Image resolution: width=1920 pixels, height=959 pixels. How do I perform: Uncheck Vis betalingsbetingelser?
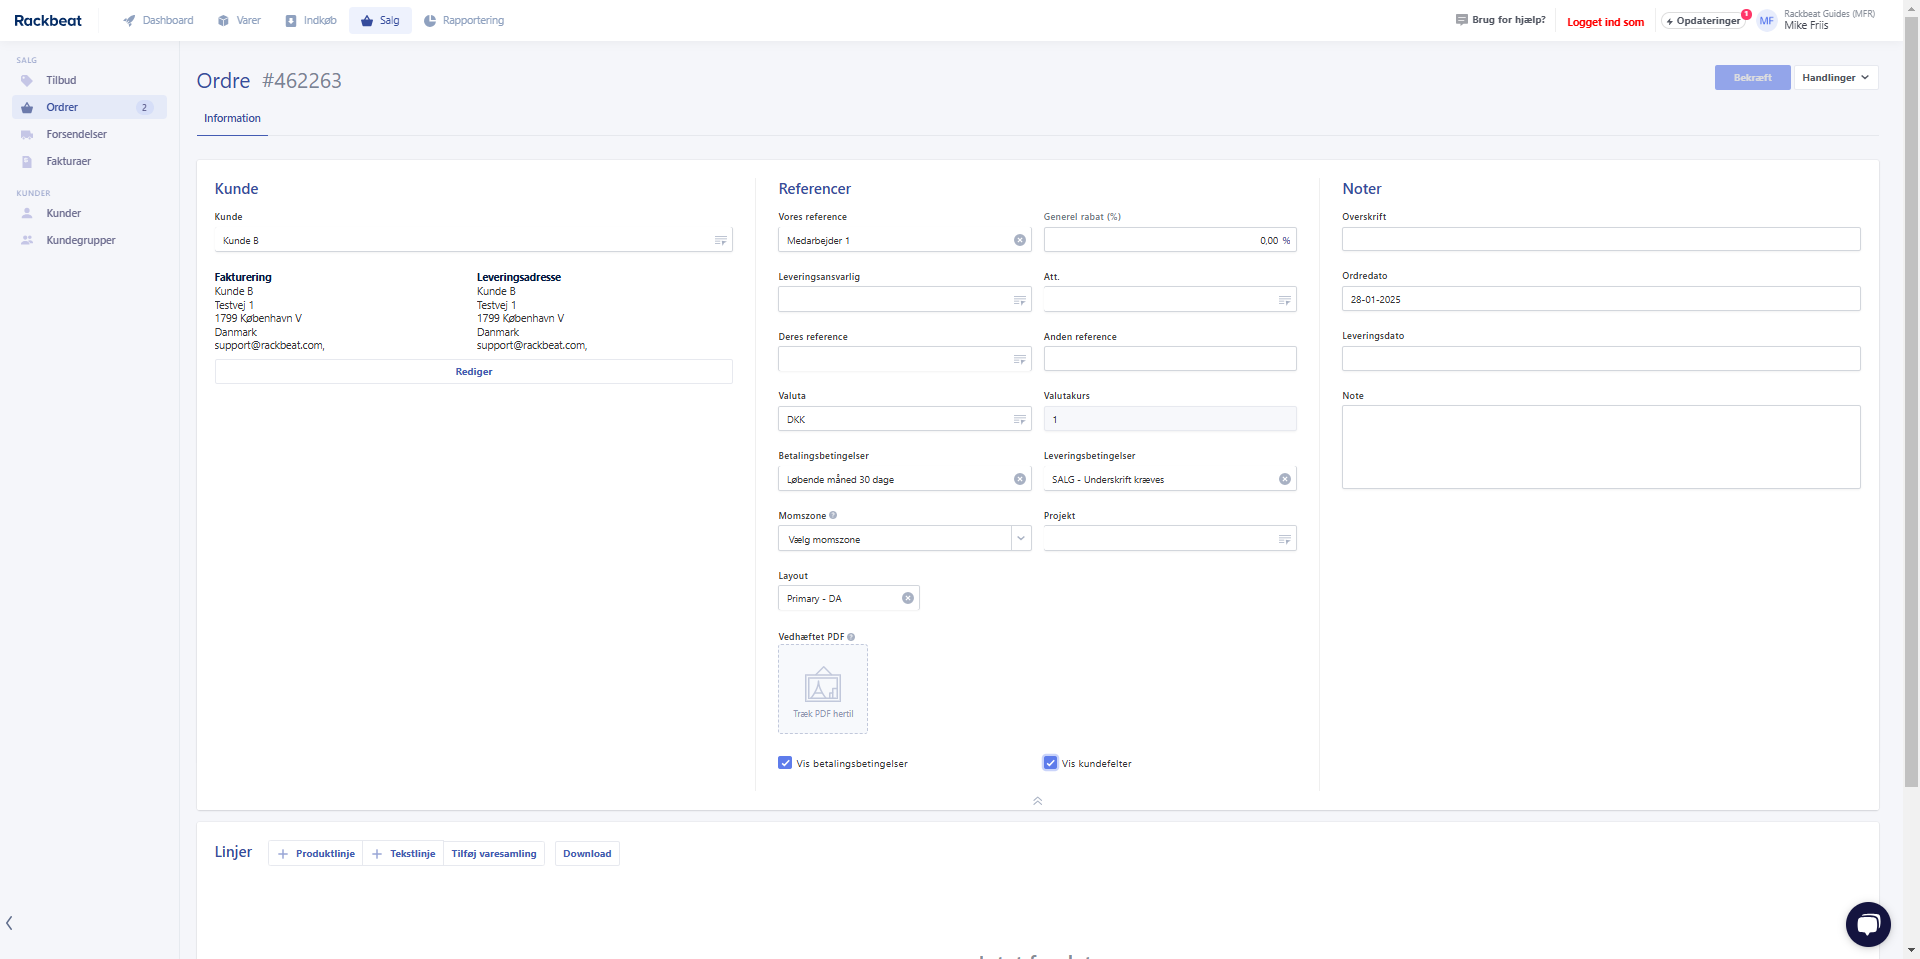point(785,763)
